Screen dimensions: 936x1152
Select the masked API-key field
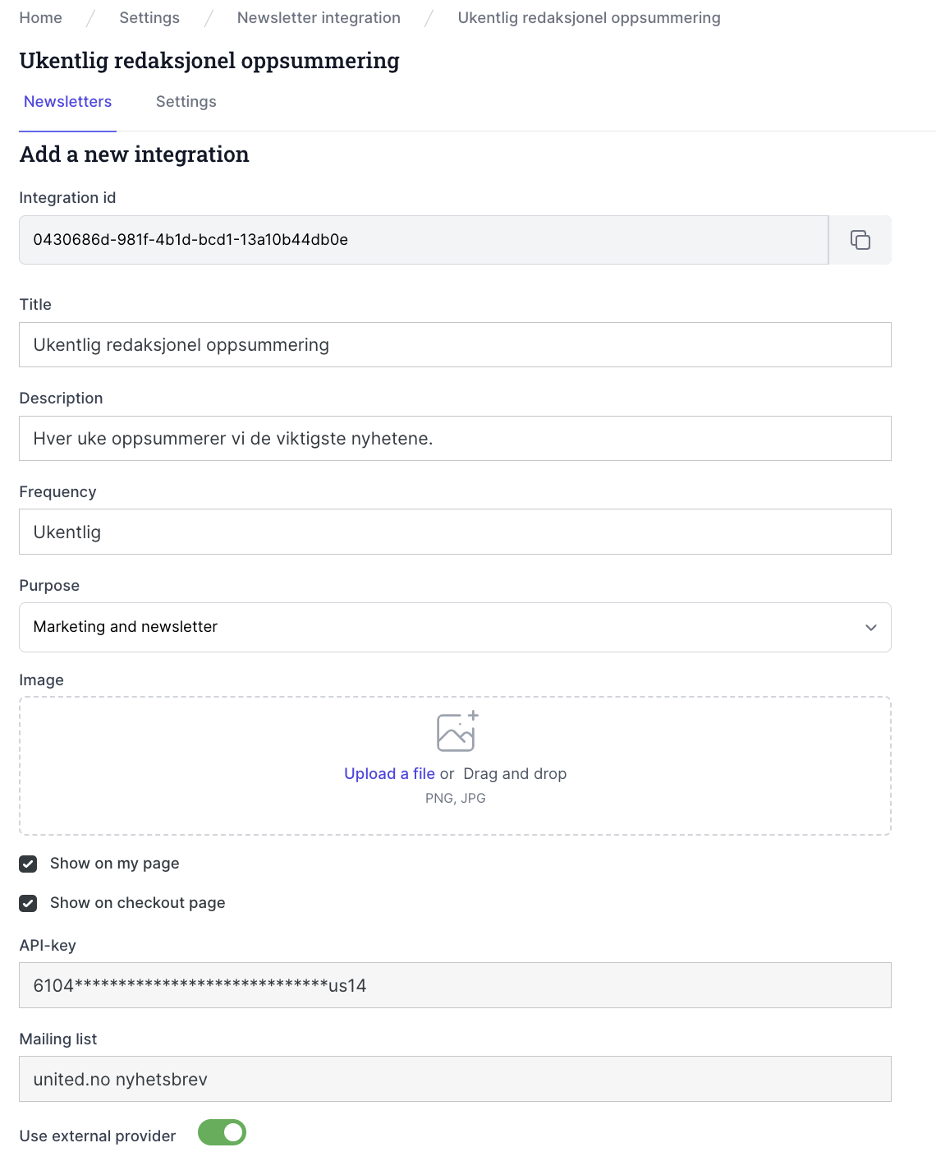(455, 985)
